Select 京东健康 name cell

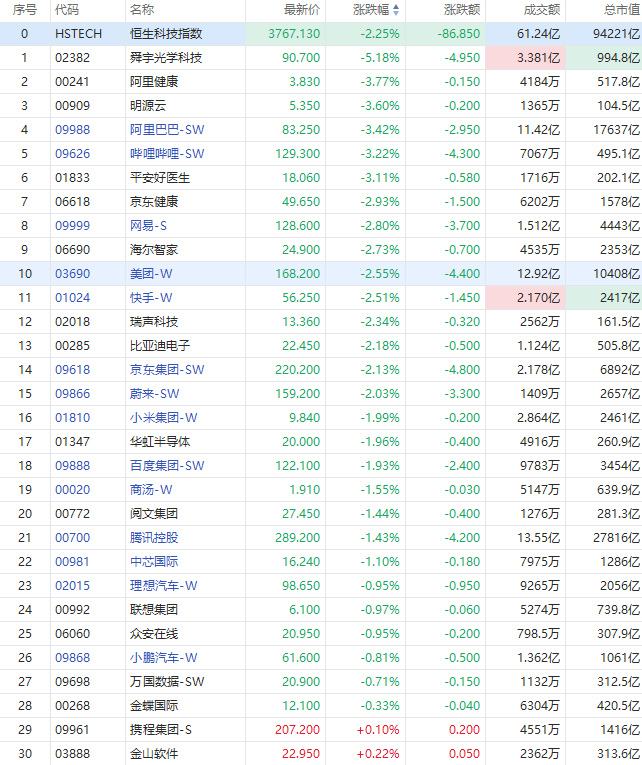154,201
